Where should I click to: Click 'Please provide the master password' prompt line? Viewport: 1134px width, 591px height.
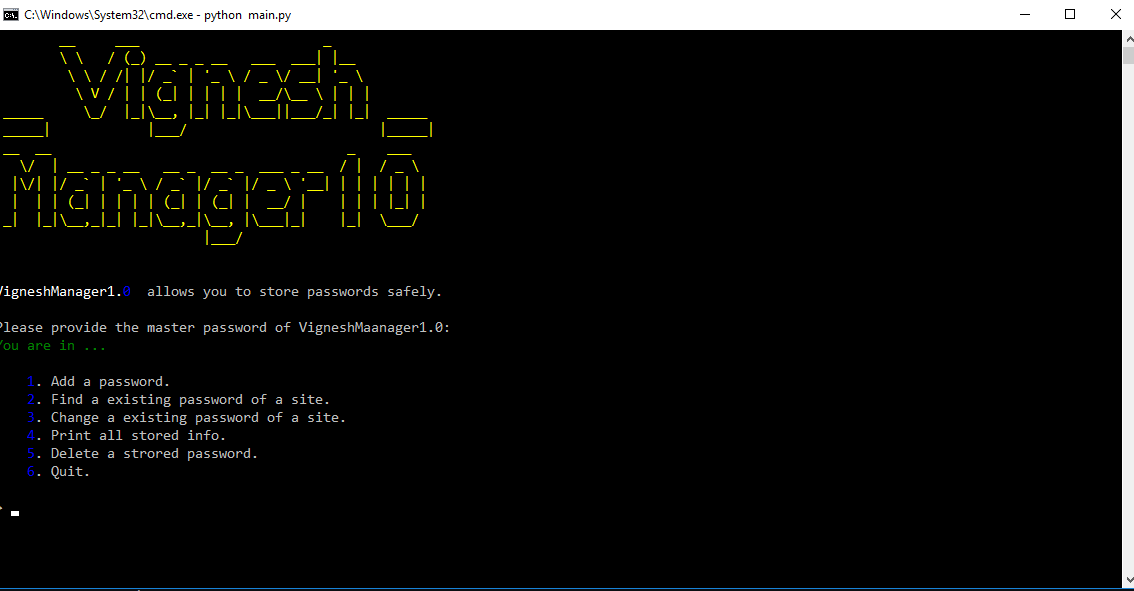pos(224,328)
